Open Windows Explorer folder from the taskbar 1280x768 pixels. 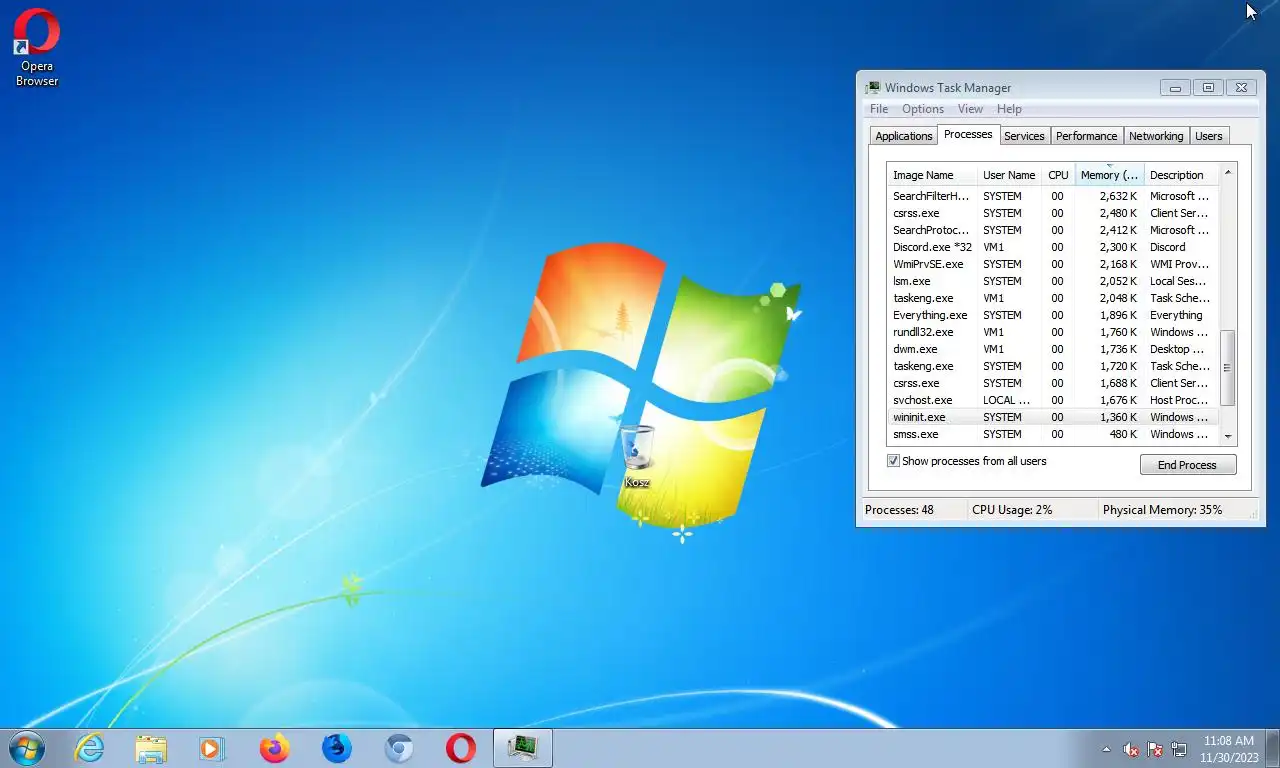(151, 748)
